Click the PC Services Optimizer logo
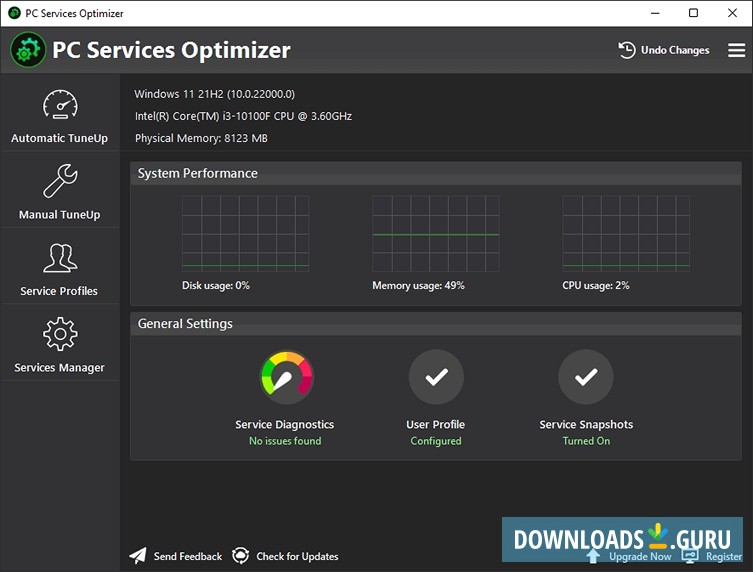The height and width of the screenshot is (572, 753). tap(28, 50)
